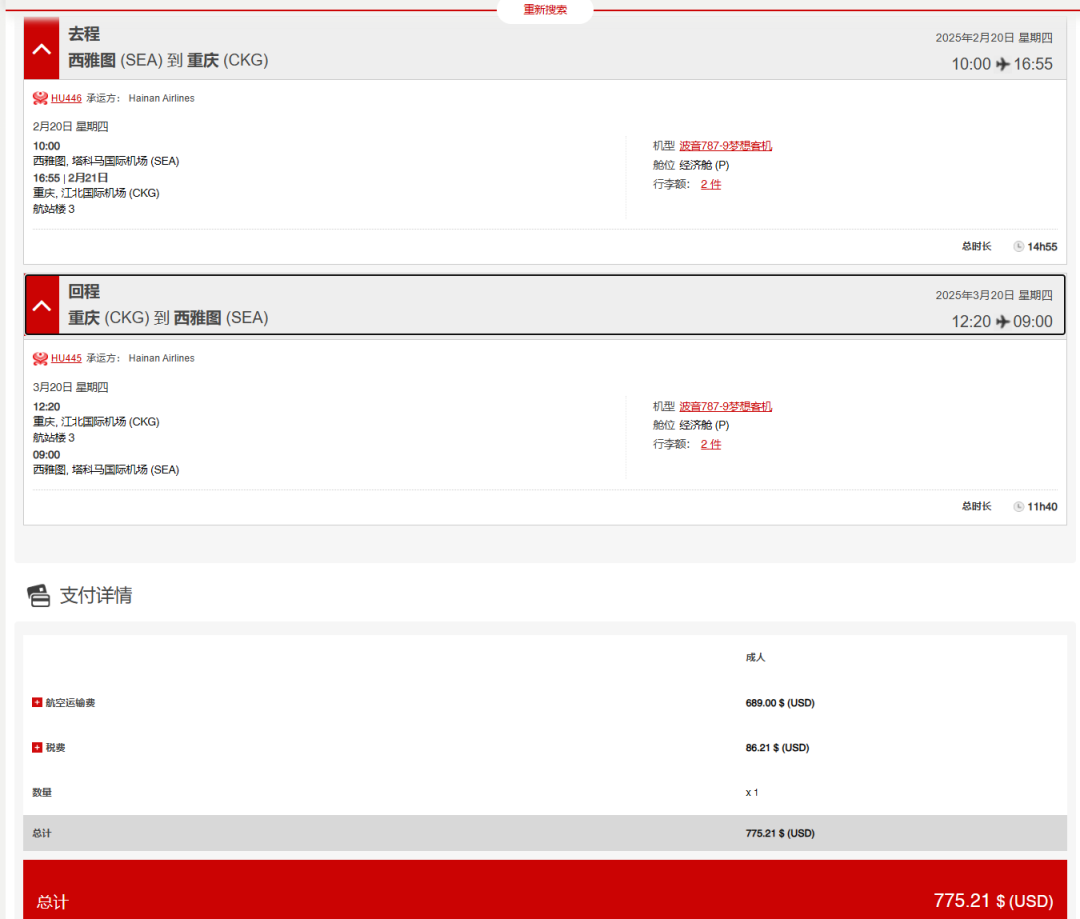Click airplane icon between 10:00 and 16:55

(x=1003, y=64)
